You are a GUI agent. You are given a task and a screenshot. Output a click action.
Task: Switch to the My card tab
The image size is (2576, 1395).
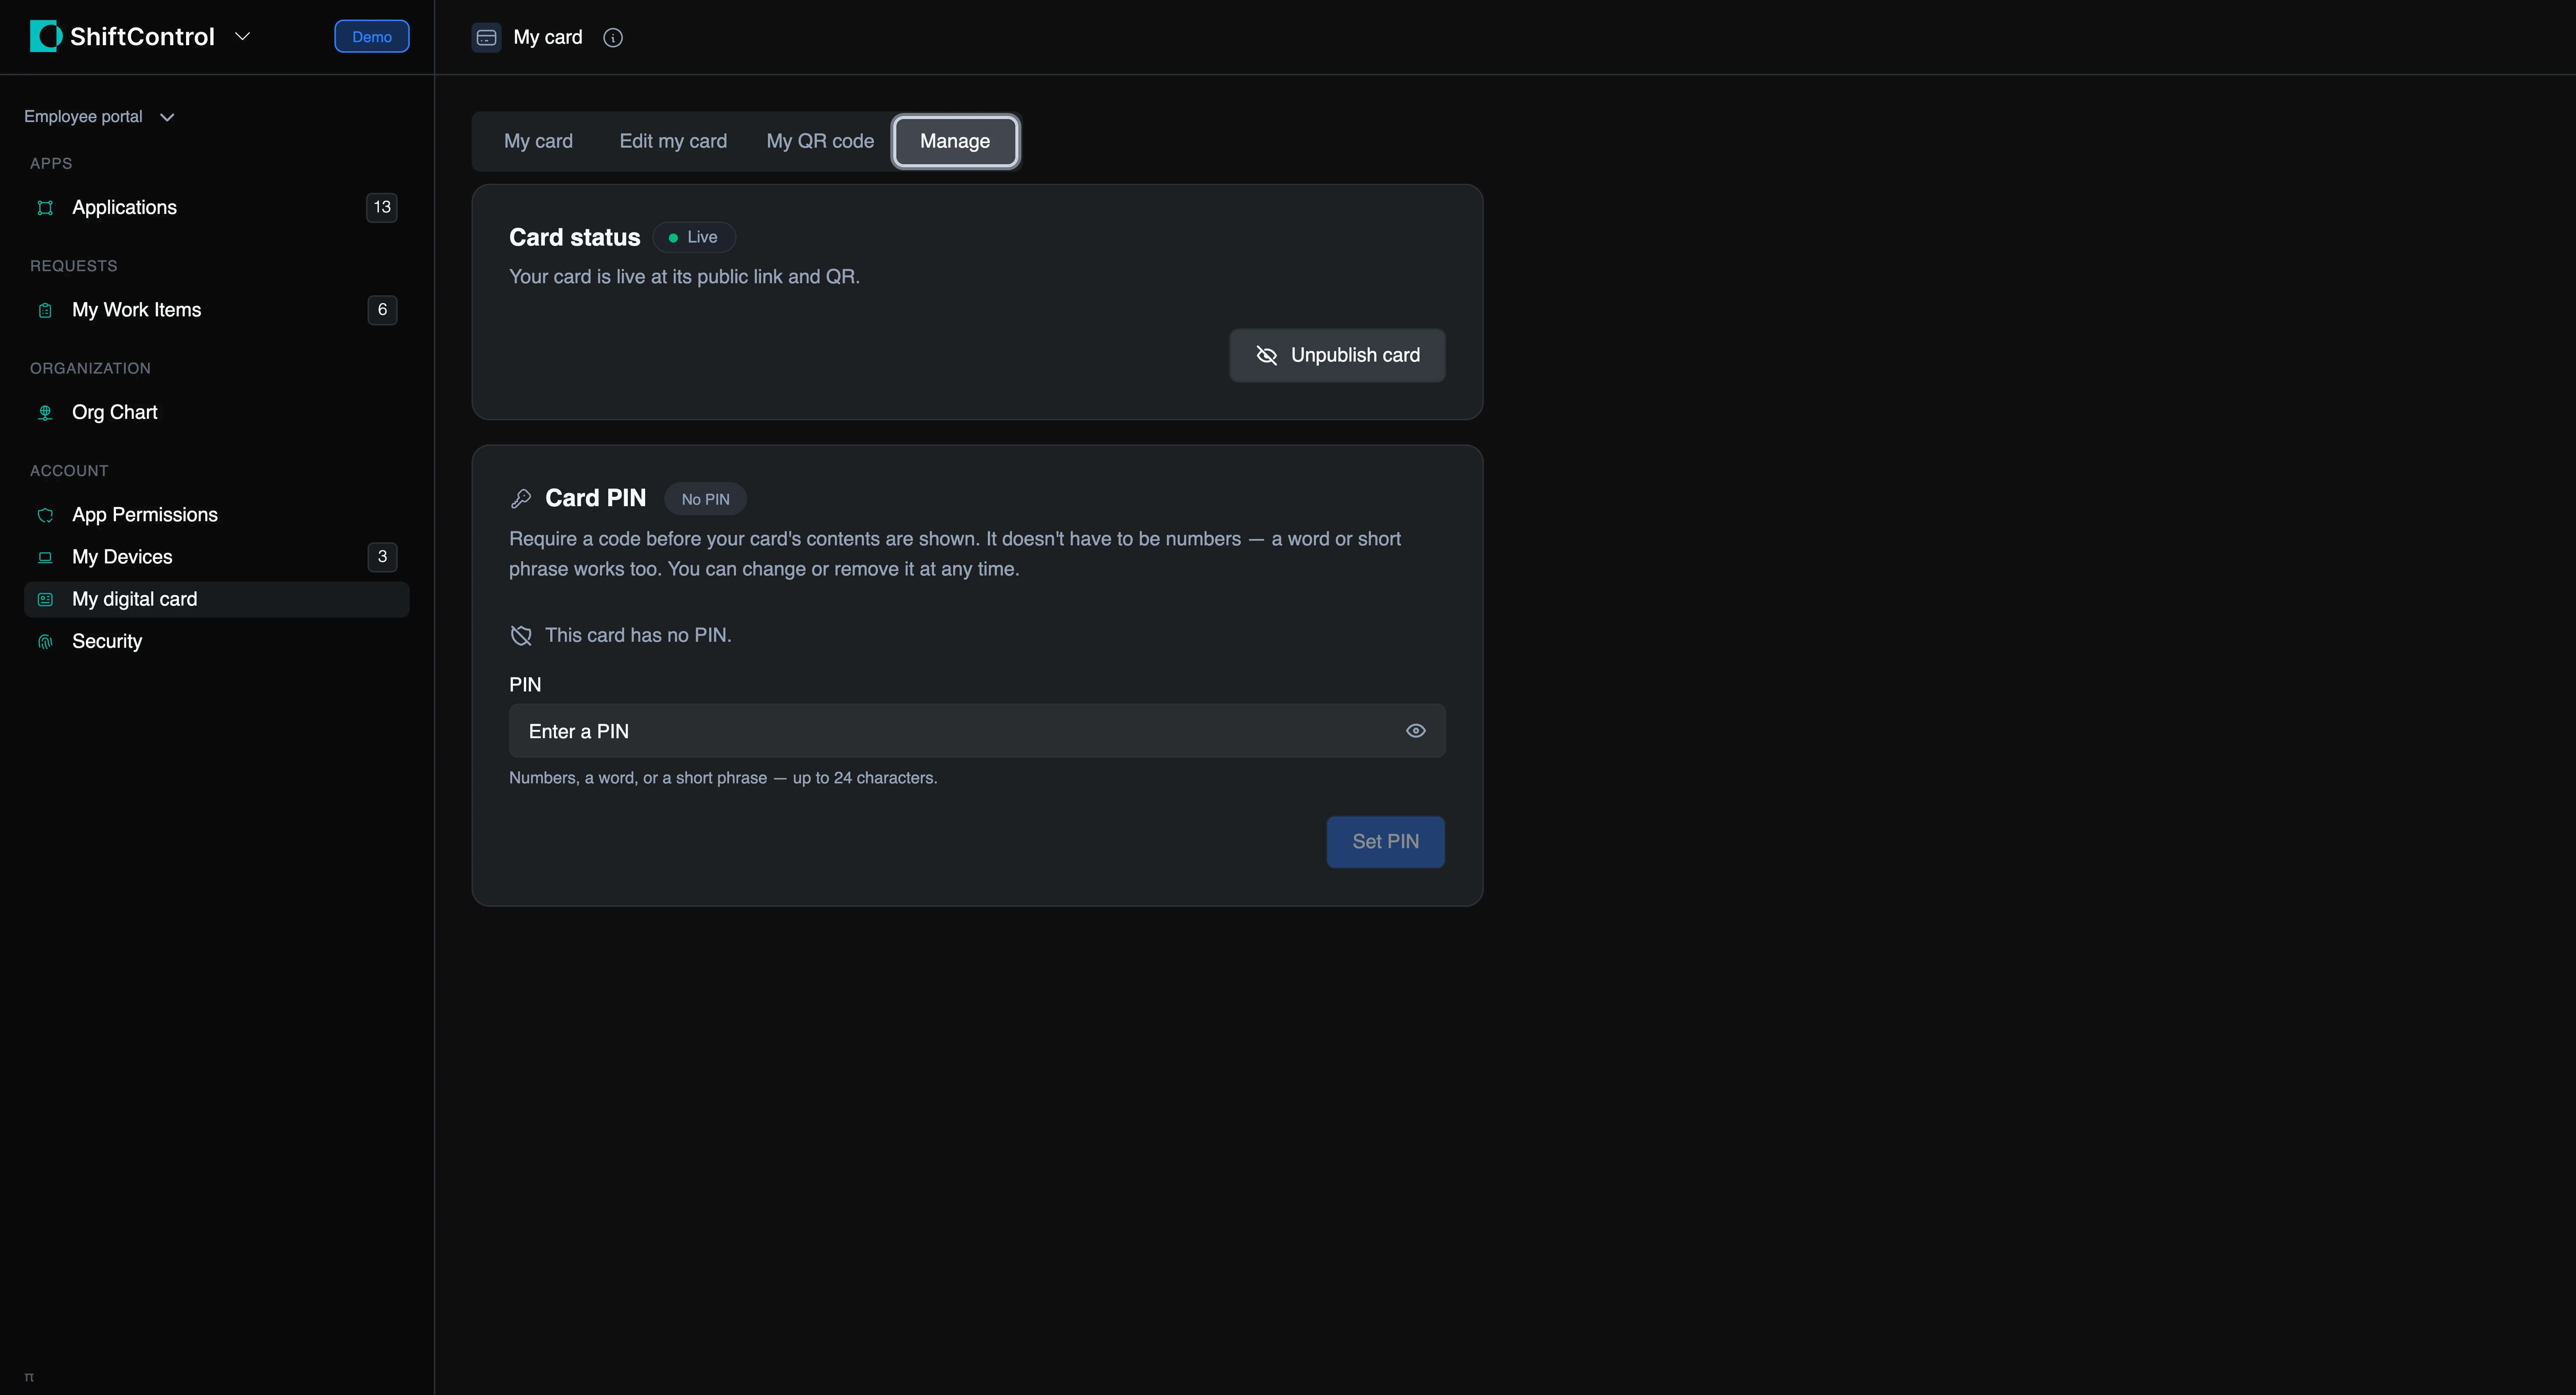point(538,141)
